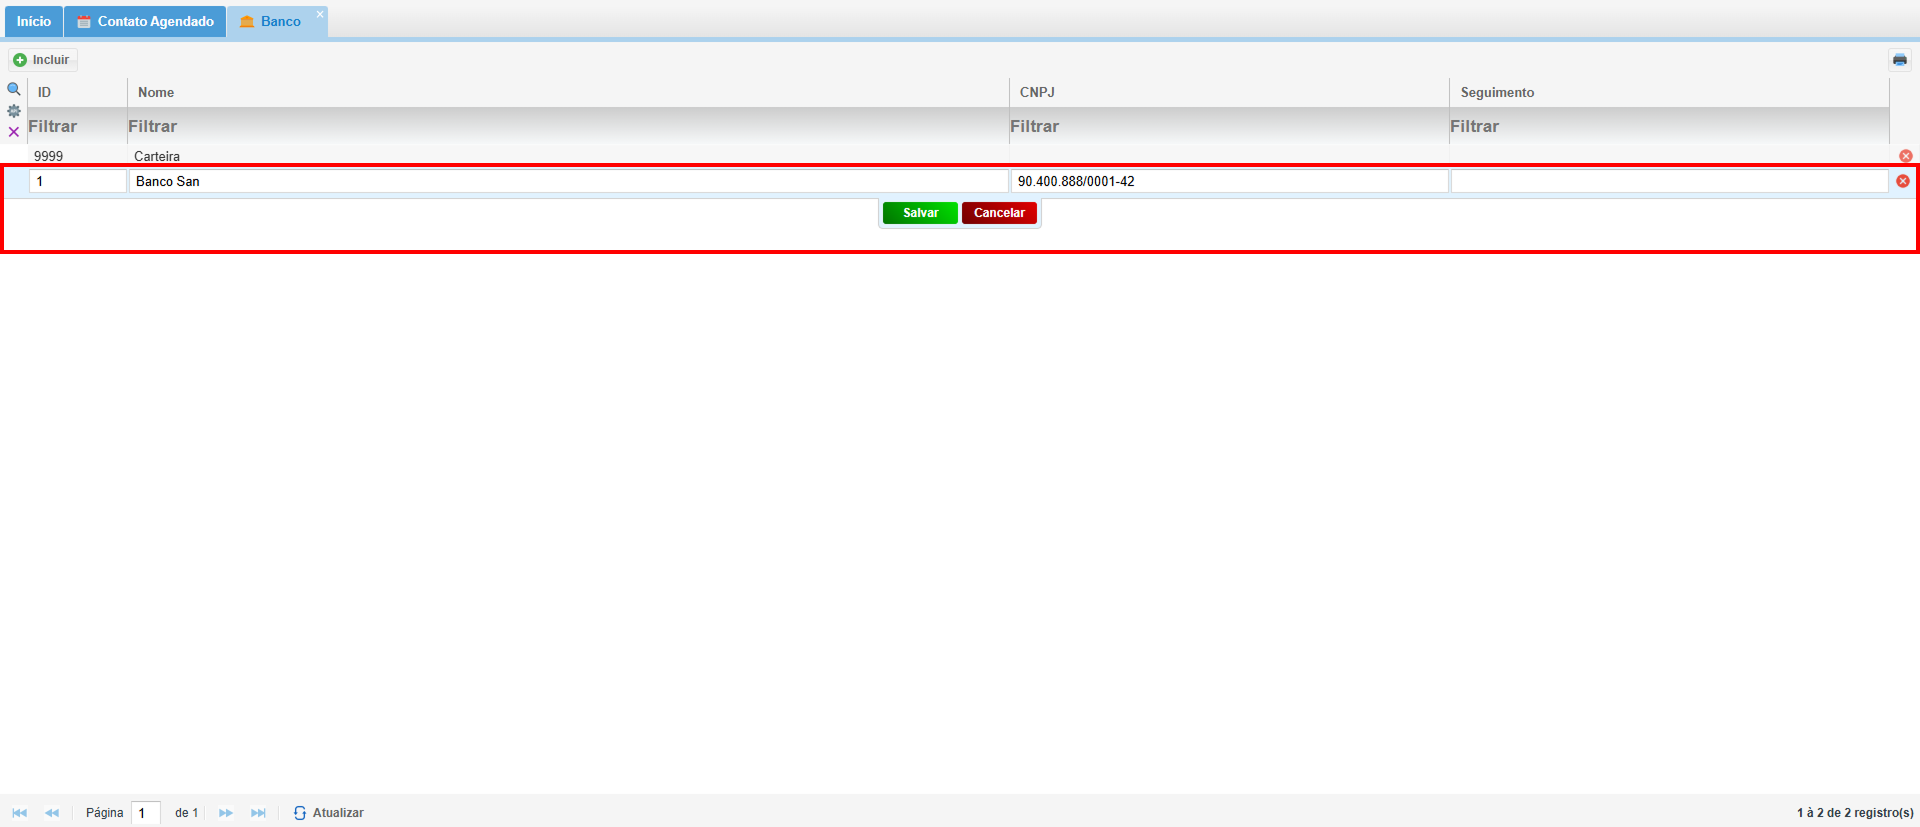
Task: Click the Nome column filter field
Action: [568, 126]
